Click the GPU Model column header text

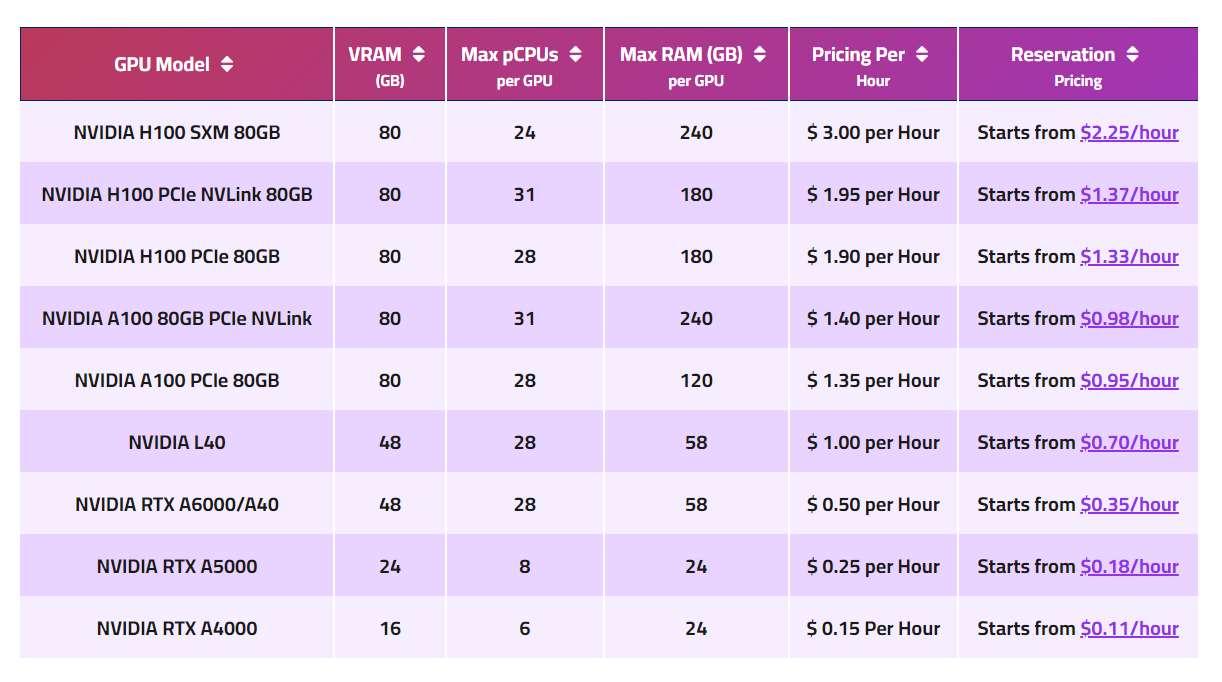[162, 65]
